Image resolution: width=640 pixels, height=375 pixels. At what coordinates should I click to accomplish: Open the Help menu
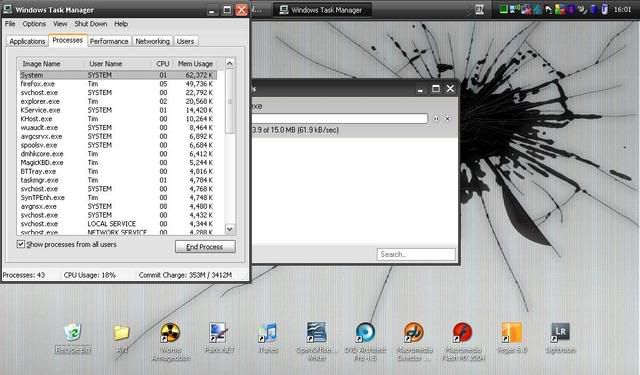(121, 24)
